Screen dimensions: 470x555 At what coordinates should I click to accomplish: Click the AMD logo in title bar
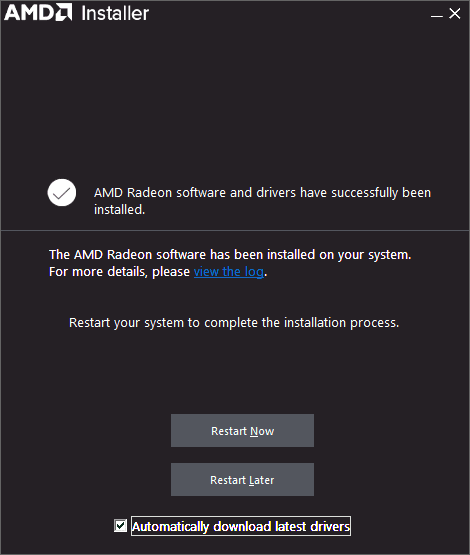click(38, 12)
